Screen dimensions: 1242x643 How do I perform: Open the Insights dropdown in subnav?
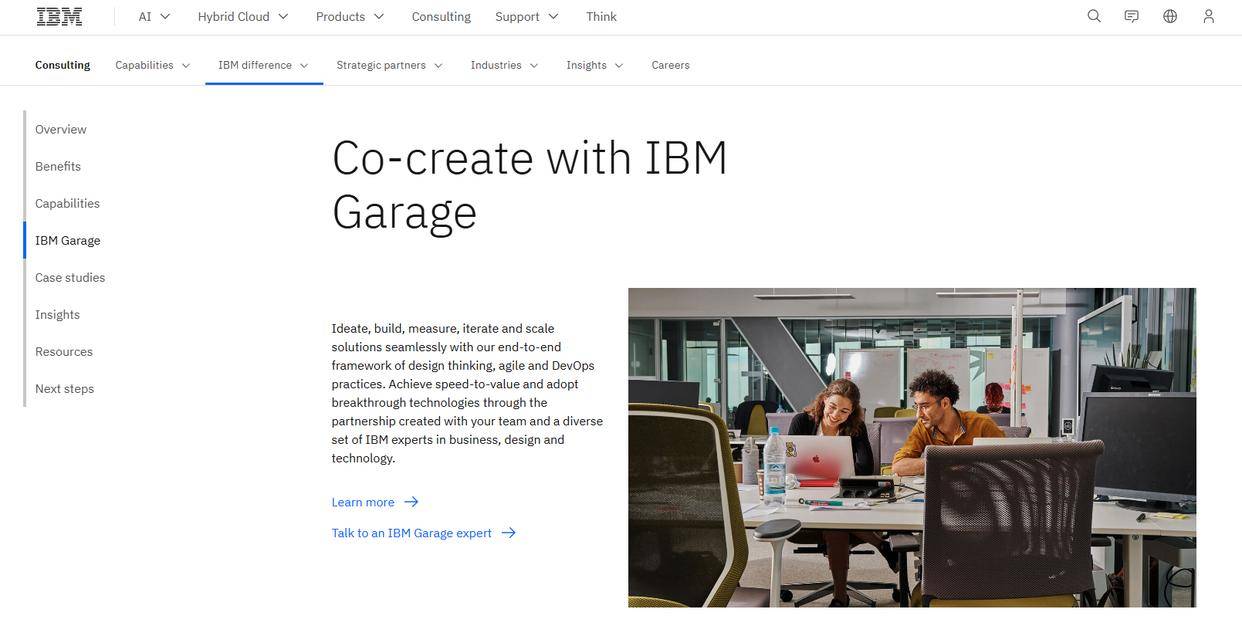click(x=595, y=65)
